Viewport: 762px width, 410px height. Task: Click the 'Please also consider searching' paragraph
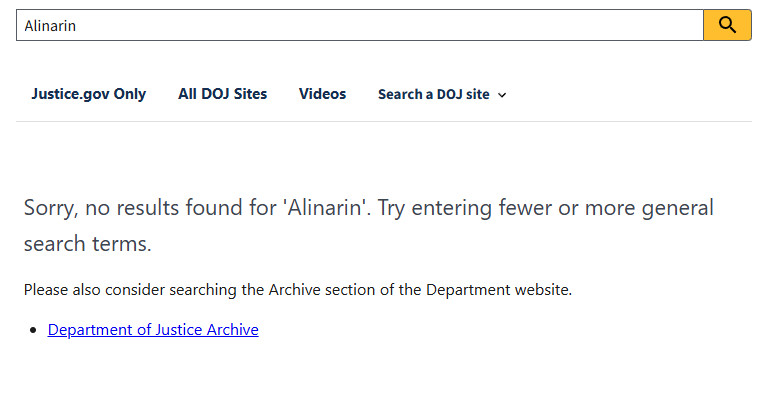pyautogui.click(x=298, y=290)
